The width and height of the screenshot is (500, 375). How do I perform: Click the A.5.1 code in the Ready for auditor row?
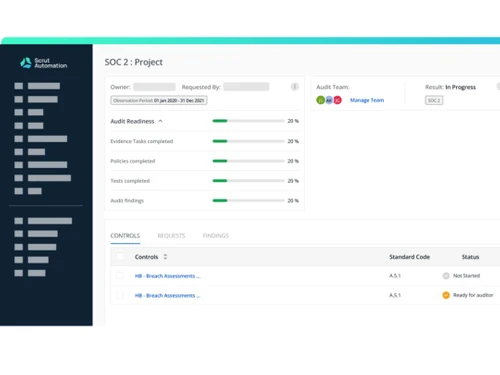click(395, 295)
